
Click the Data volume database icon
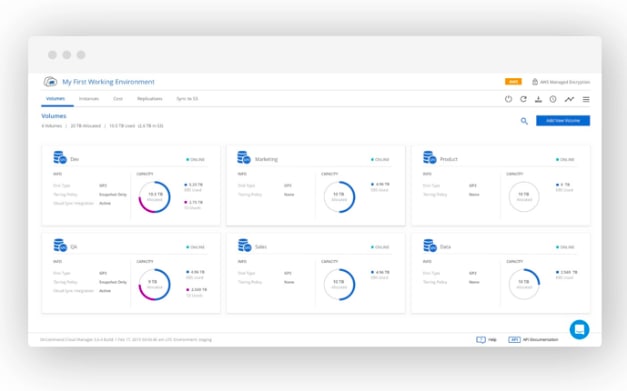[x=430, y=245]
